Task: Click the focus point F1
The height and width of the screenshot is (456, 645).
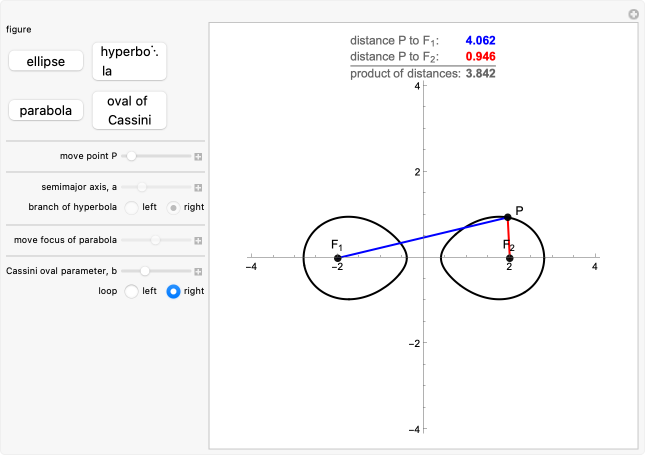Action: (338, 258)
